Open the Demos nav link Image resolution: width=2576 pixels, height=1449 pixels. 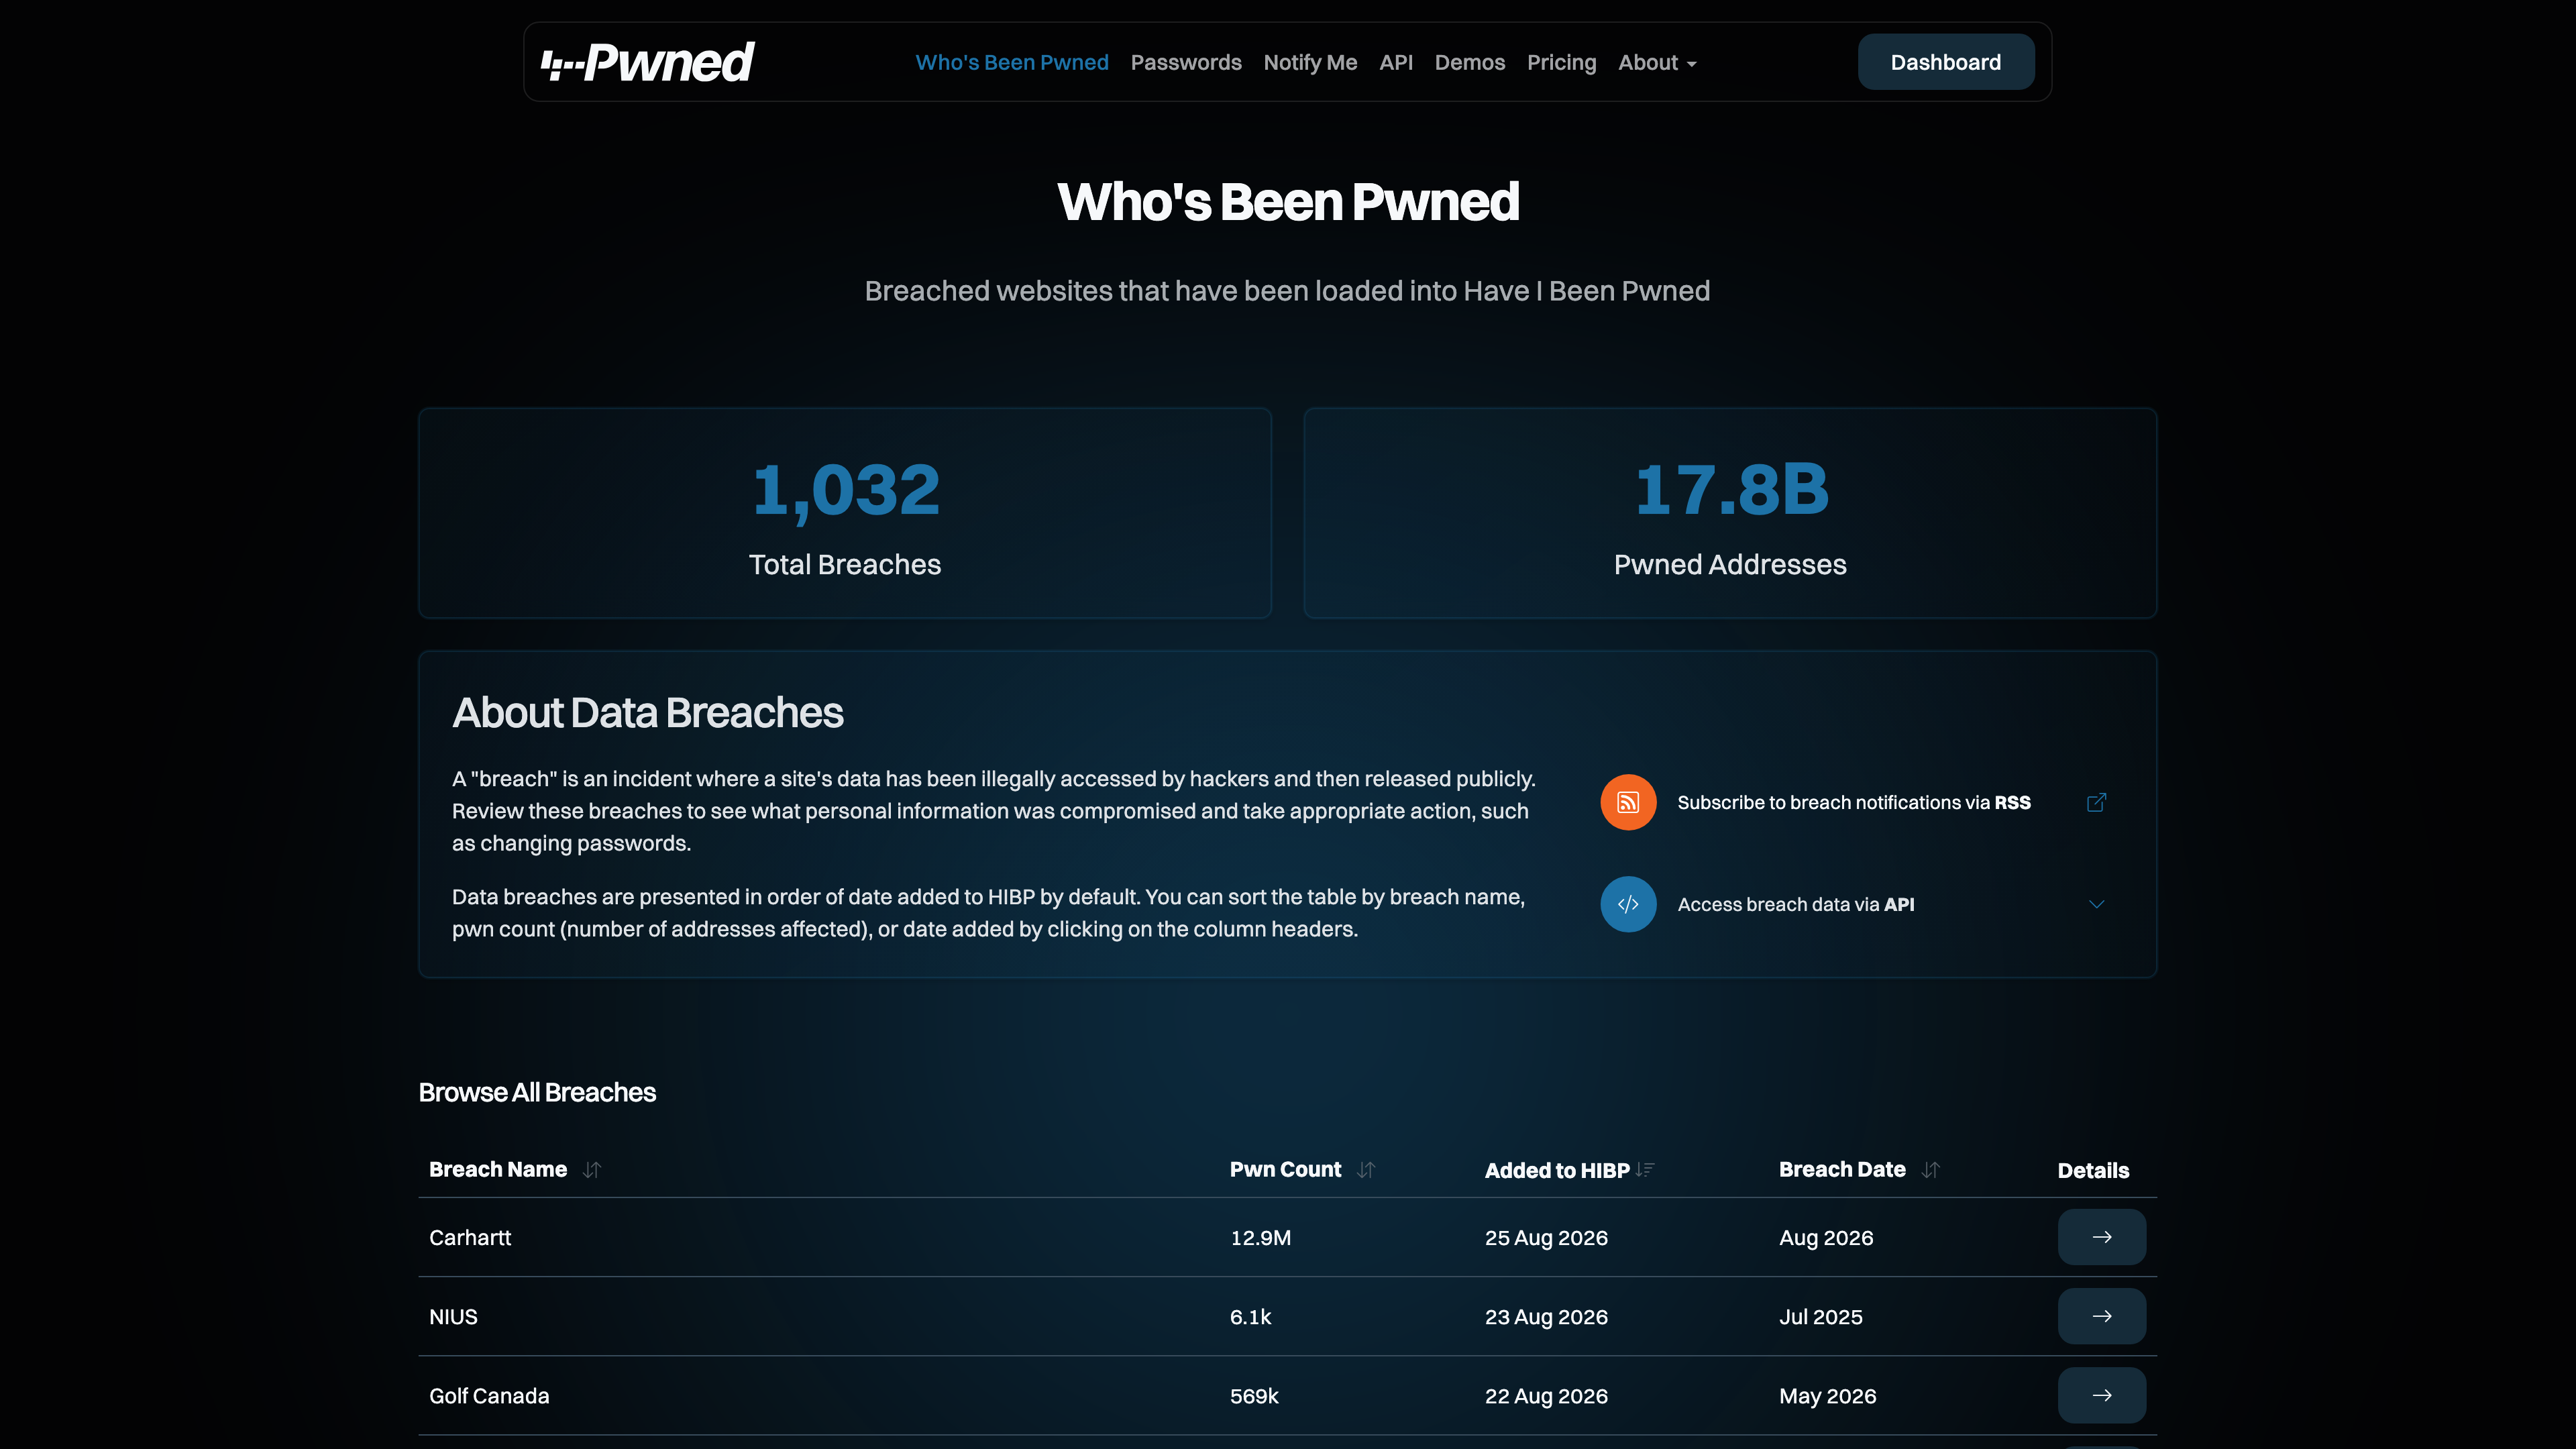(1469, 62)
